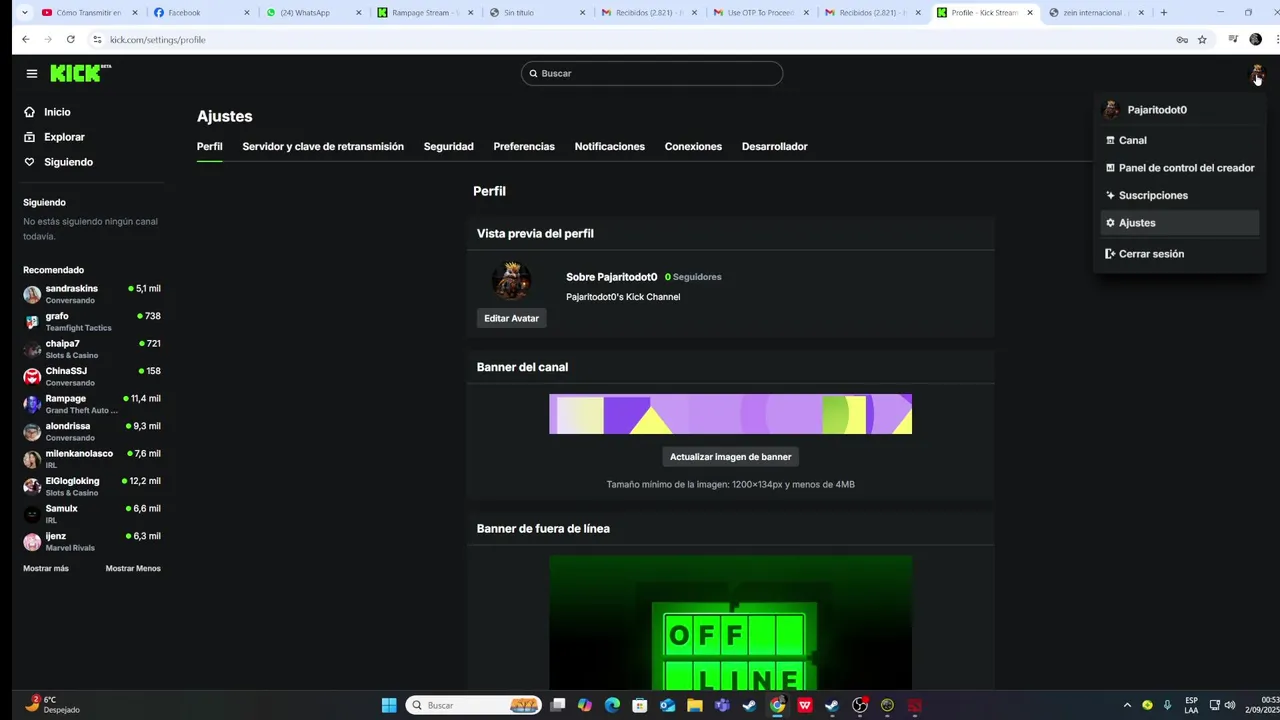Screen dimensions: 1280x720
Task: Click the address bar showing kick.com/settings/profile
Action: [630, 39]
